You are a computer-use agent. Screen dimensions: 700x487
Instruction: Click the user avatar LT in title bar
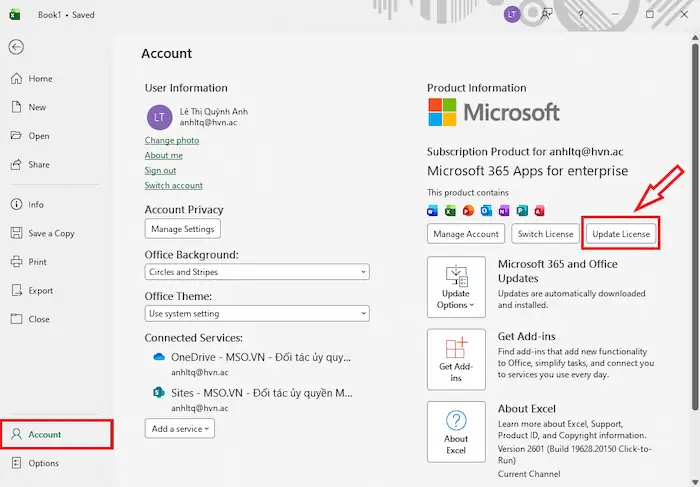[x=512, y=14]
